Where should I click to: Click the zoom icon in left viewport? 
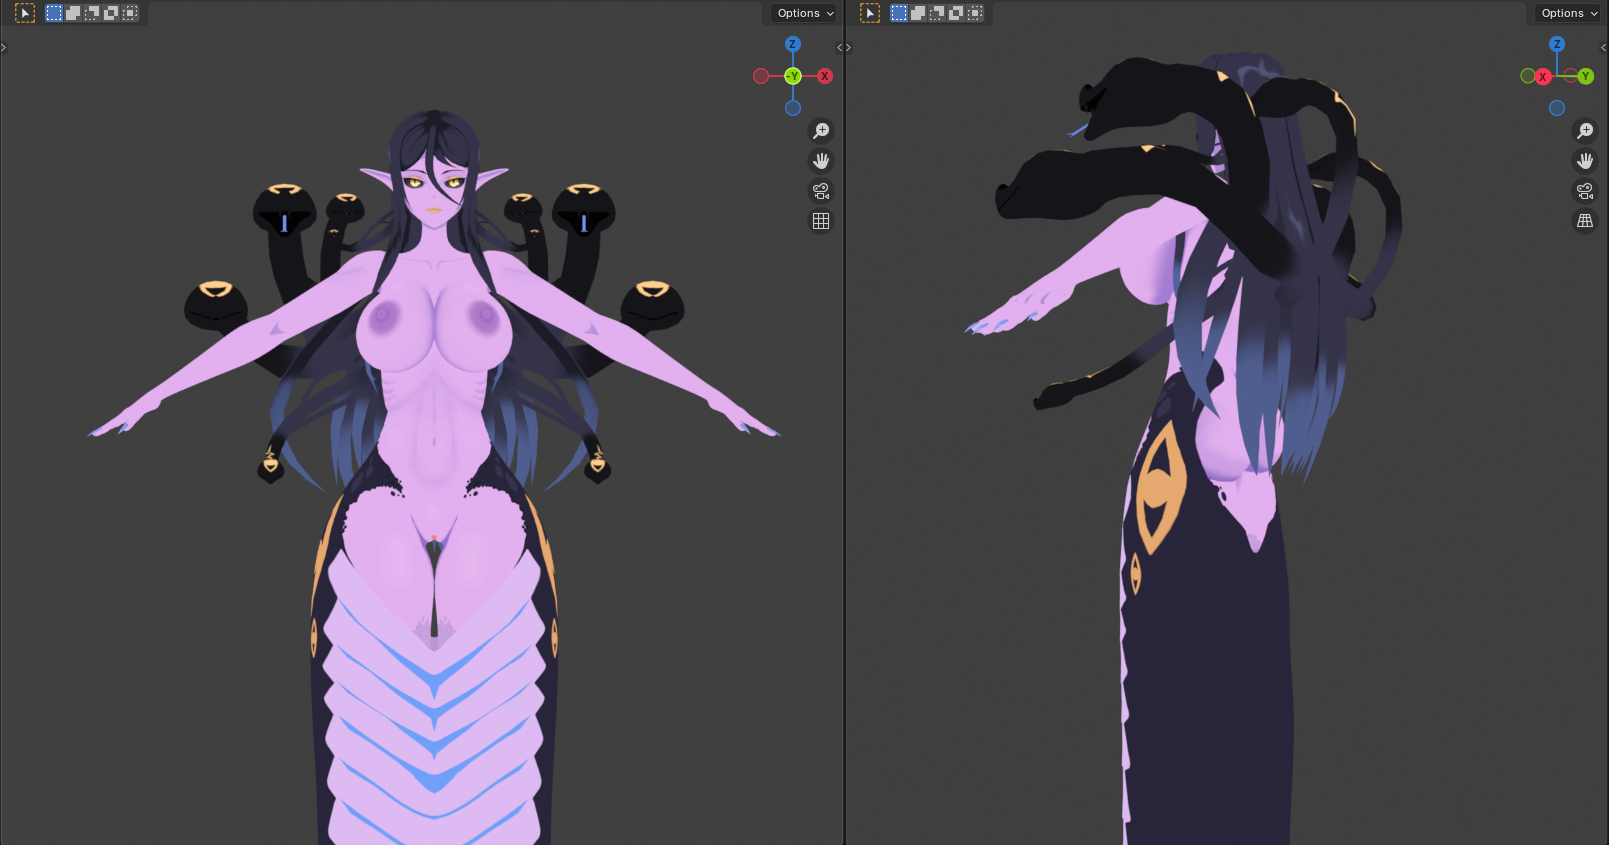pyautogui.click(x=821, y=131)
